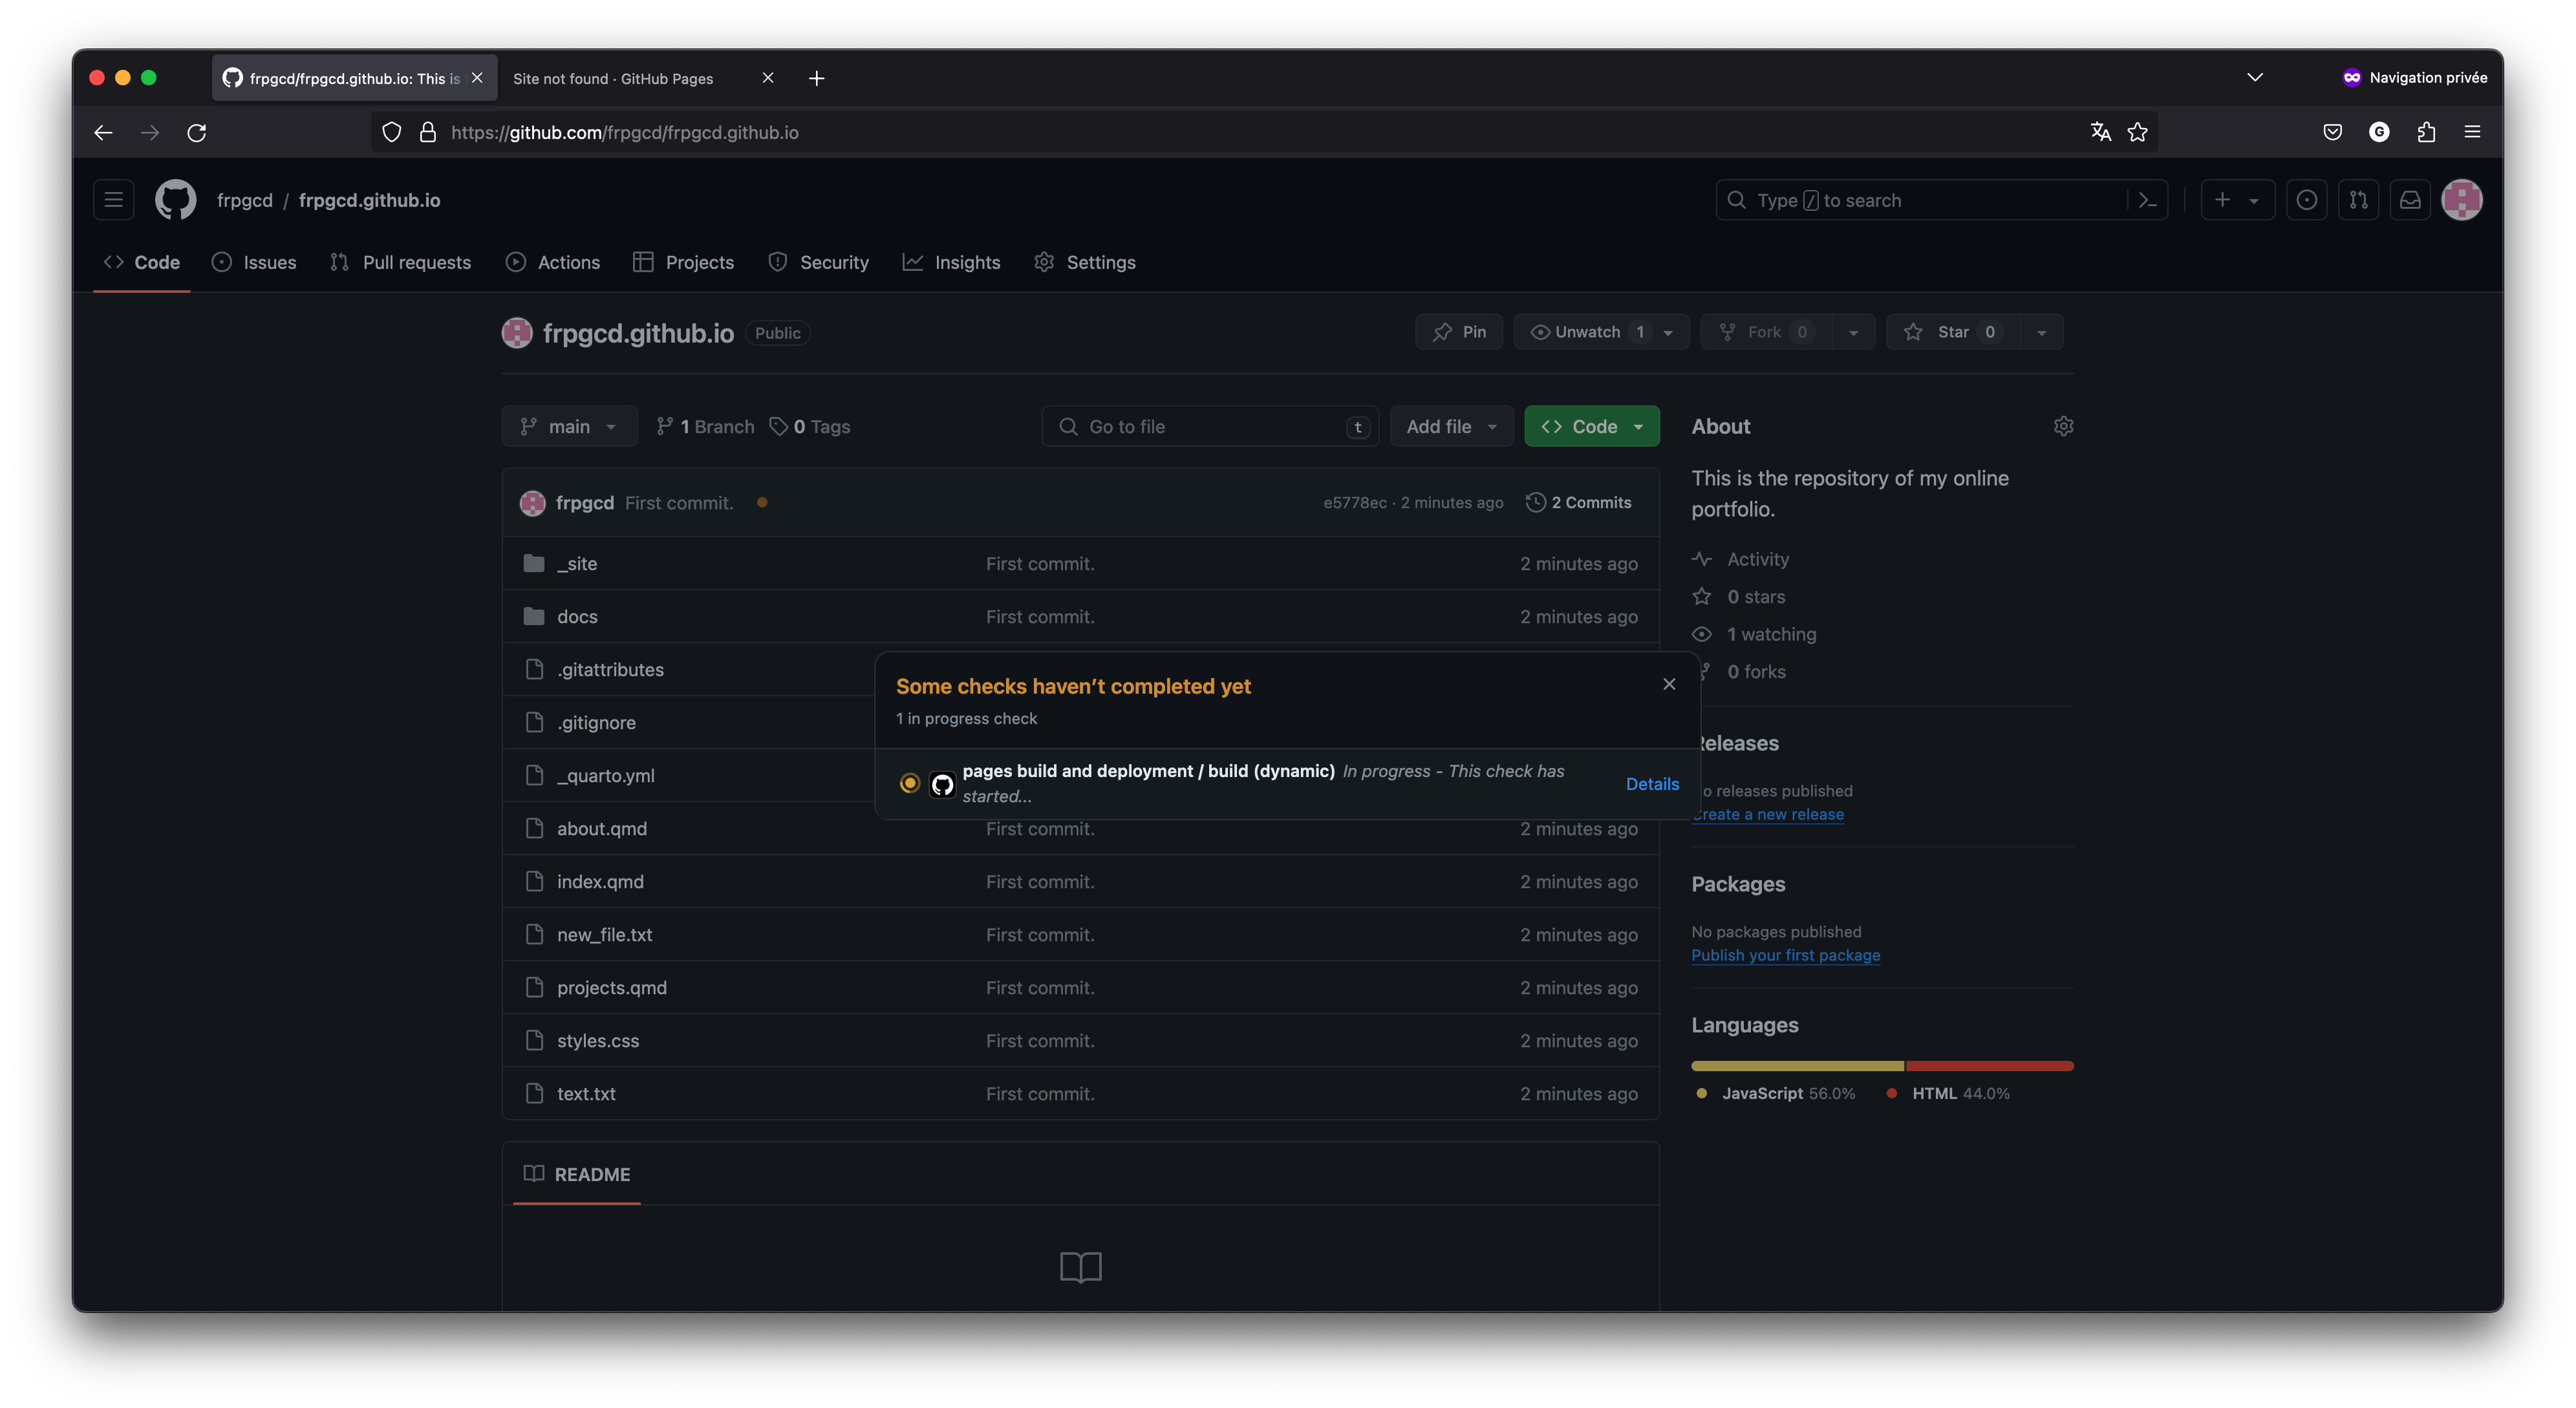Click the browser URL address bar
Image resolution: width=2576 pixels, height=1408 pixels.
[1264, 132]
